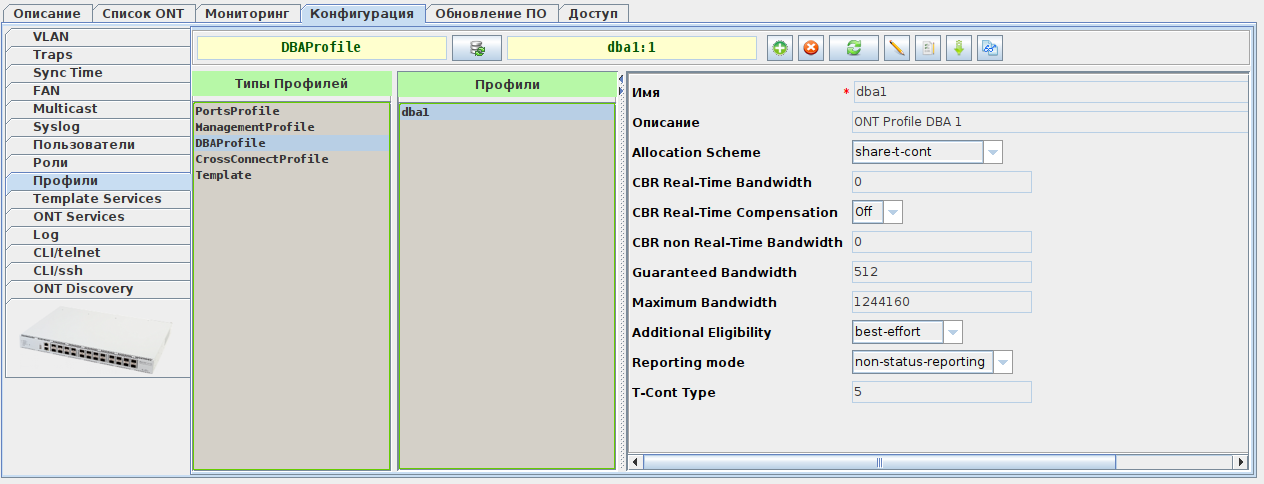Click the dba1:1 header label
The image size is (1264, 484).
tap(631, 48)
